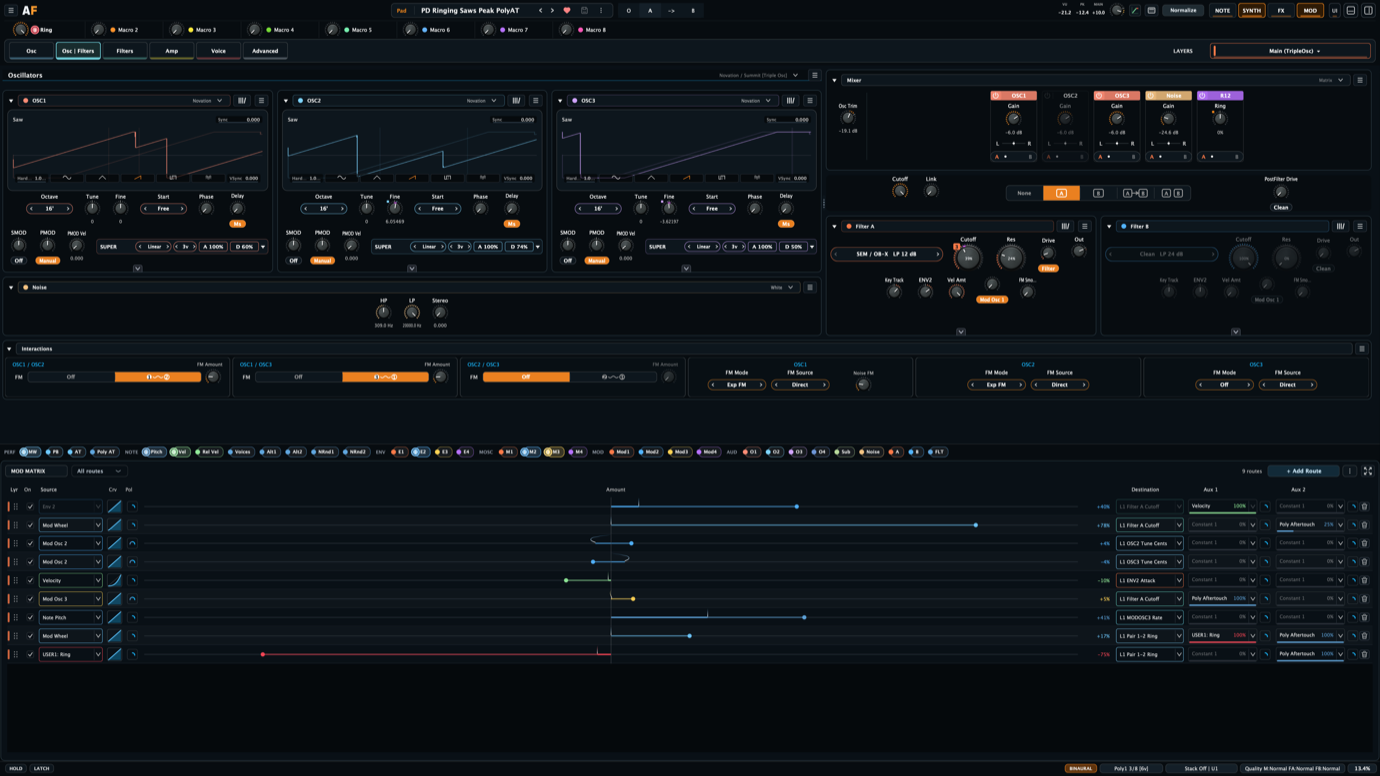Toggle the HOLD button in status bar
Viewport: 1380px width, 776px height.
click(x=16, y=768)
